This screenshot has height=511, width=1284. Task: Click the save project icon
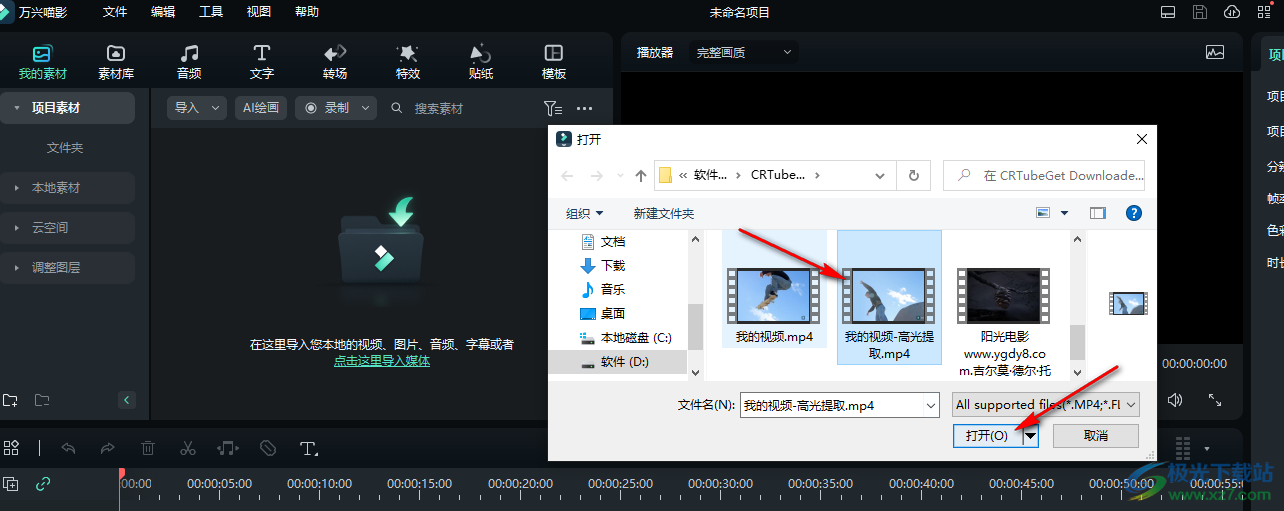click(x=1200, y=12)
